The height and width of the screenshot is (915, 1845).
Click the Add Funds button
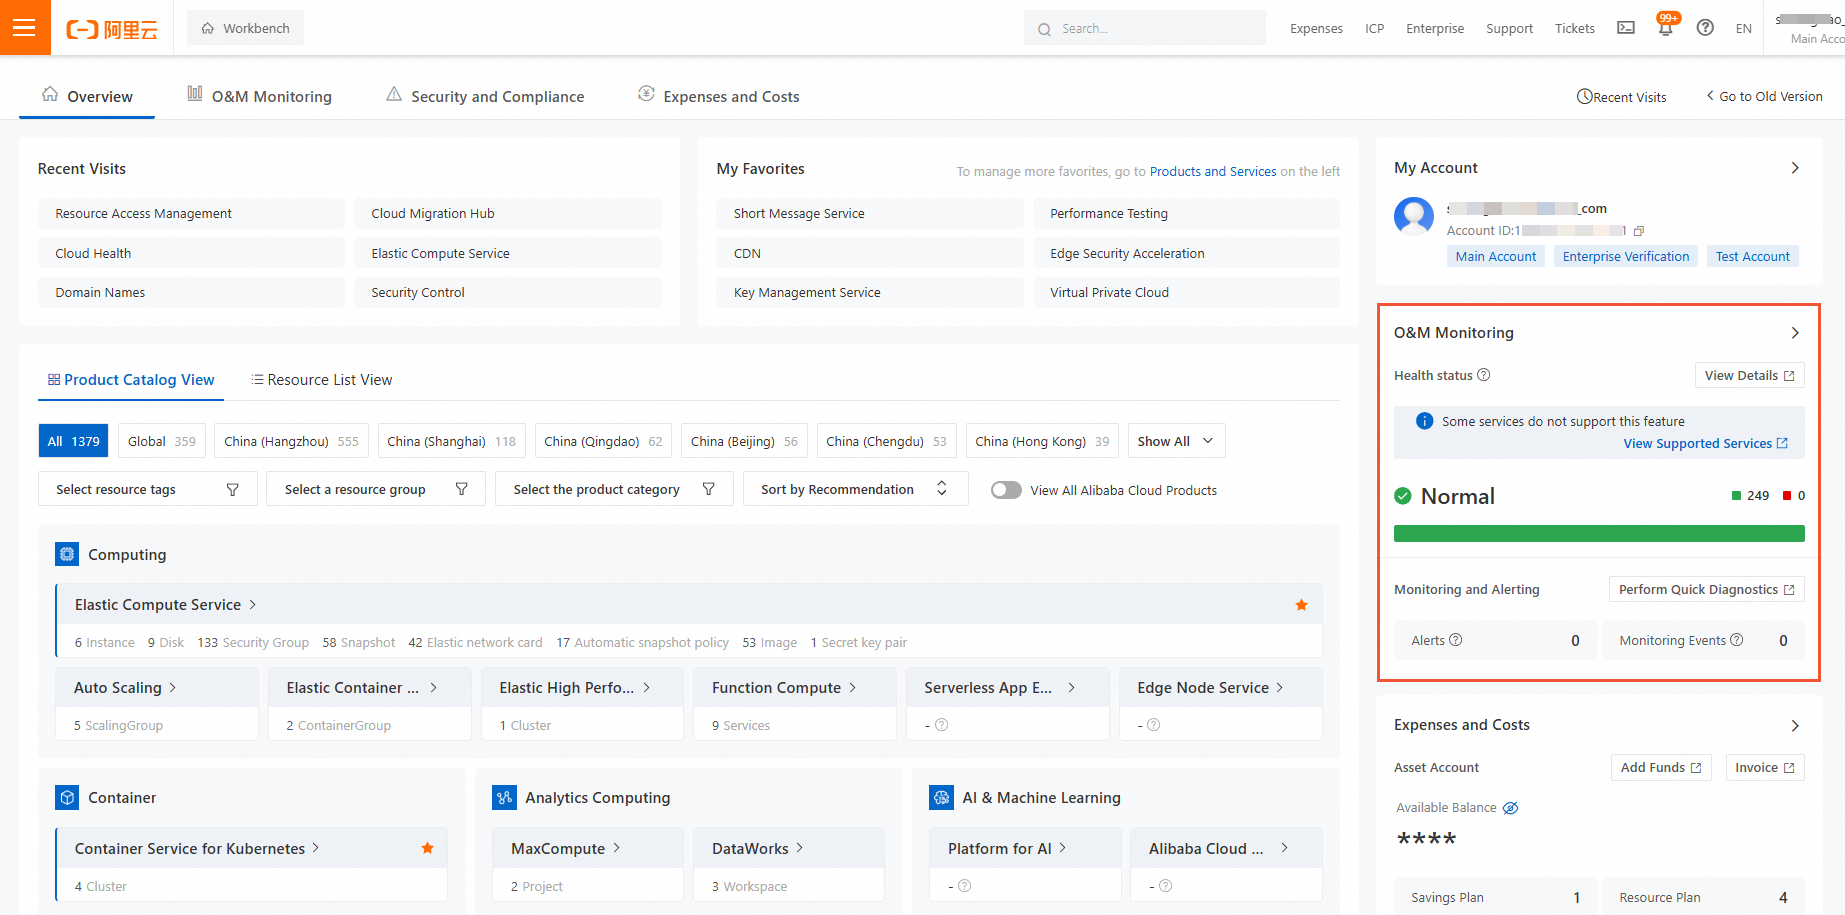1661,767
